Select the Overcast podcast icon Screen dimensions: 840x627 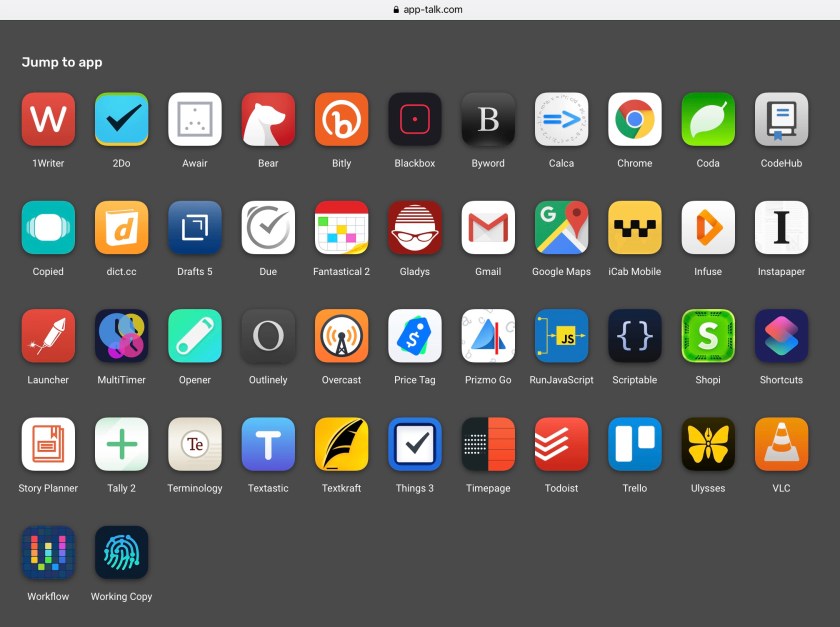341,336
